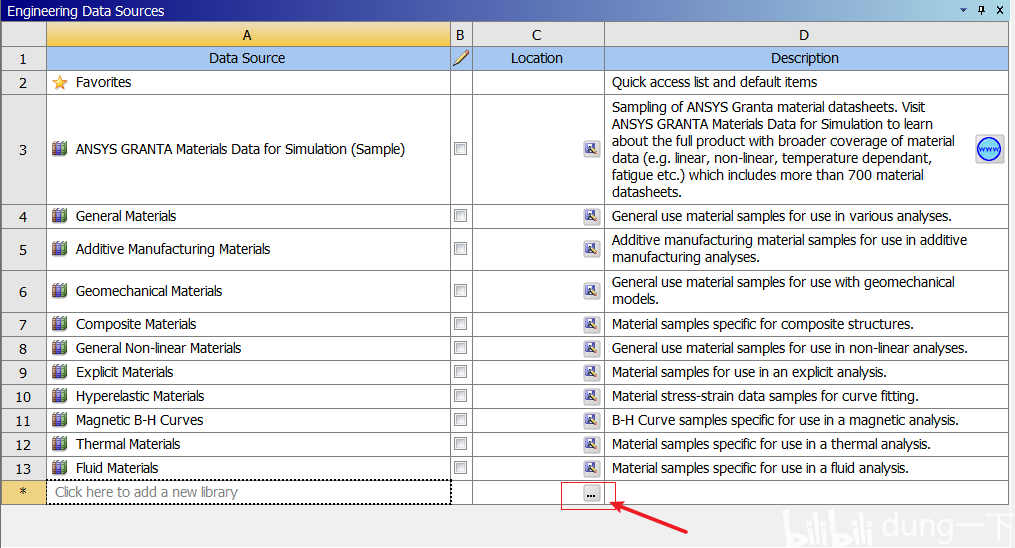Click the Hyperelastic Materials book icon

[60, 395]
